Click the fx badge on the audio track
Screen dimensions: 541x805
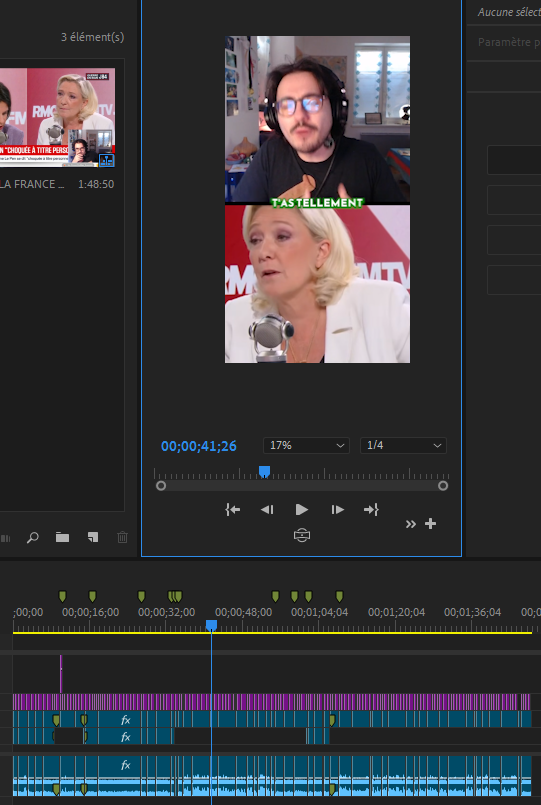click(x=126, y=765)
